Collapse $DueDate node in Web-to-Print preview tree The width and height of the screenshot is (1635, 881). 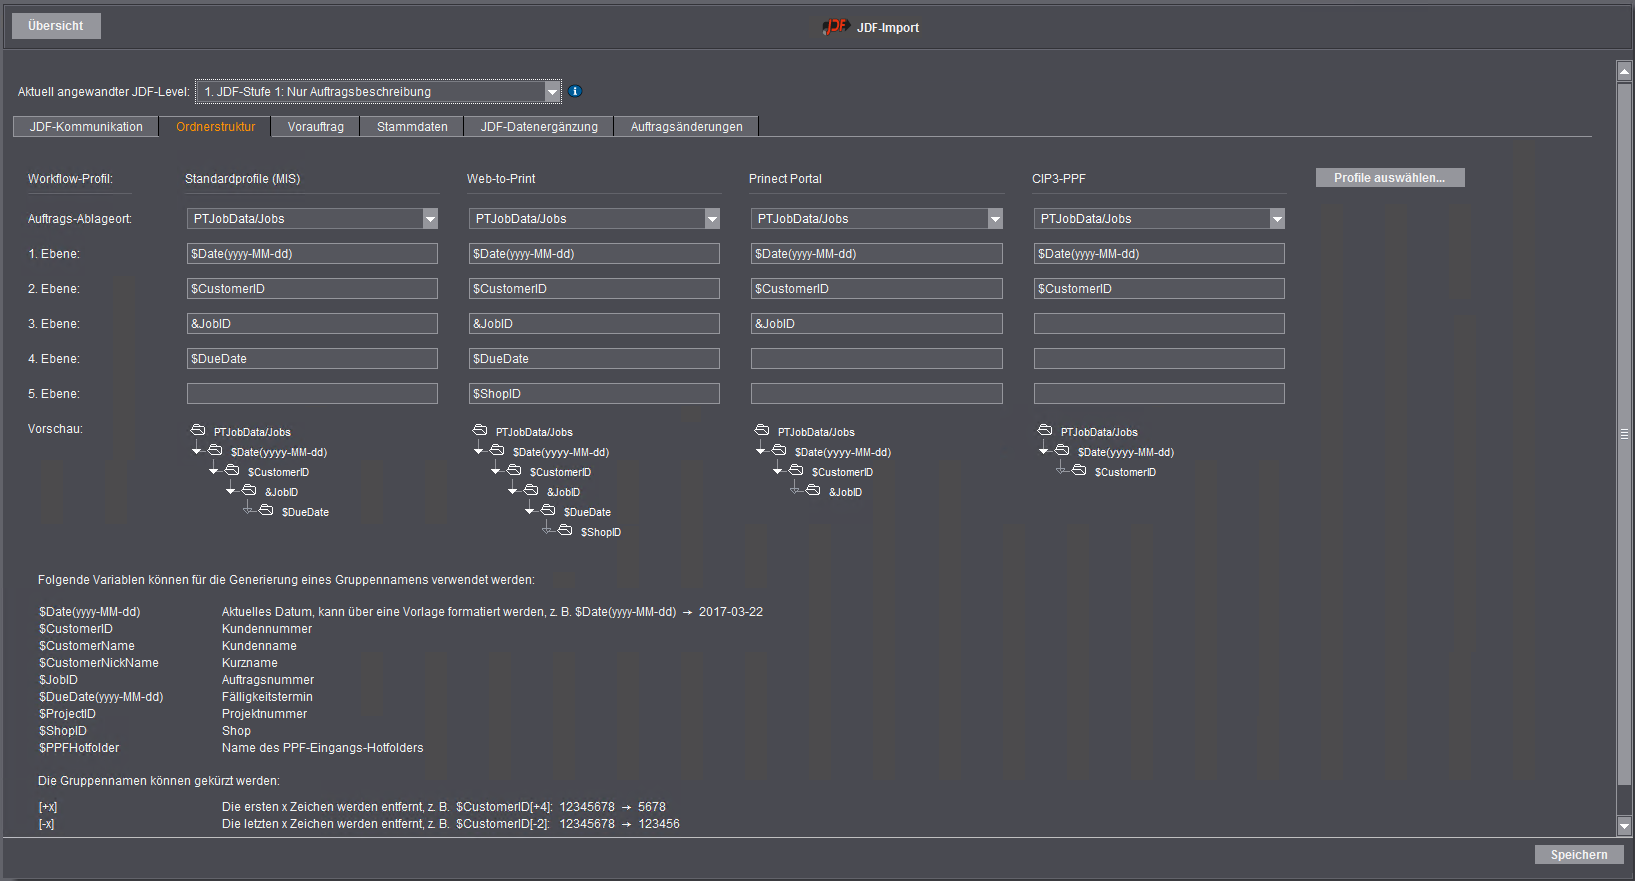[530, 511]
